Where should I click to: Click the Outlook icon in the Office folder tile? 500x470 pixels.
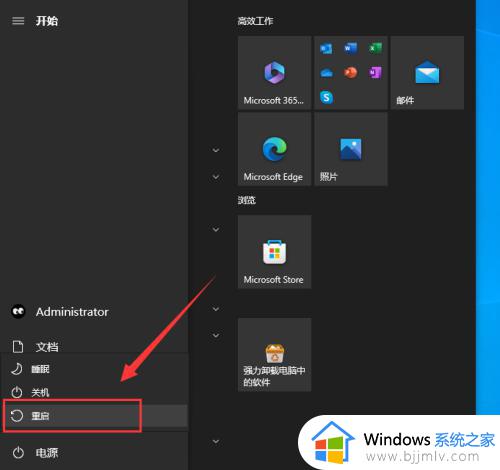click(326, 49)
